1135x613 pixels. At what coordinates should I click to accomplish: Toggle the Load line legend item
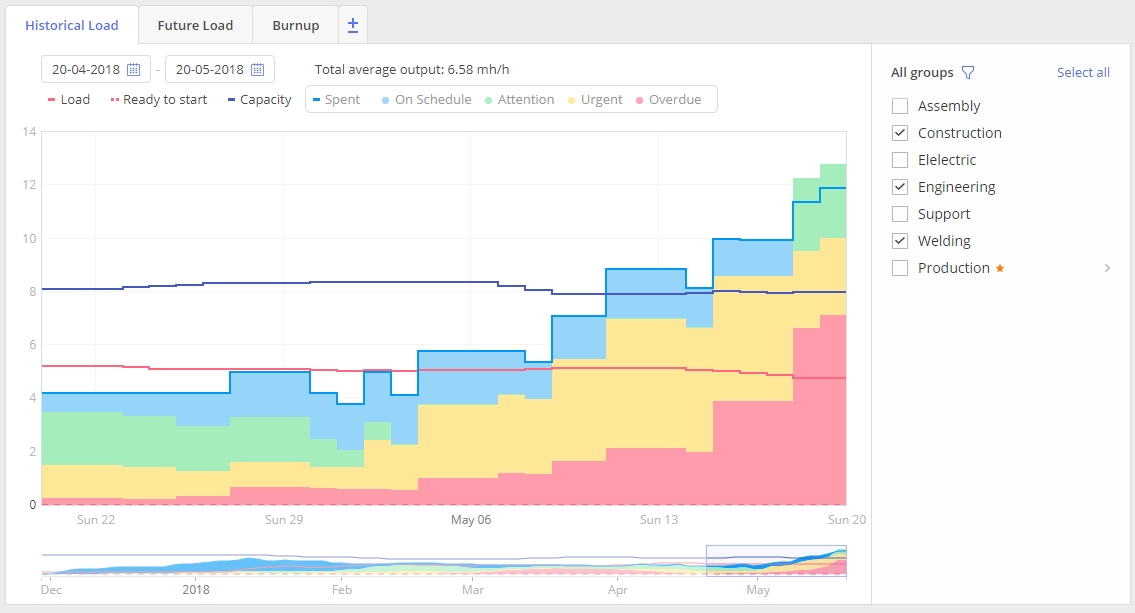click(x=68, y=100)
